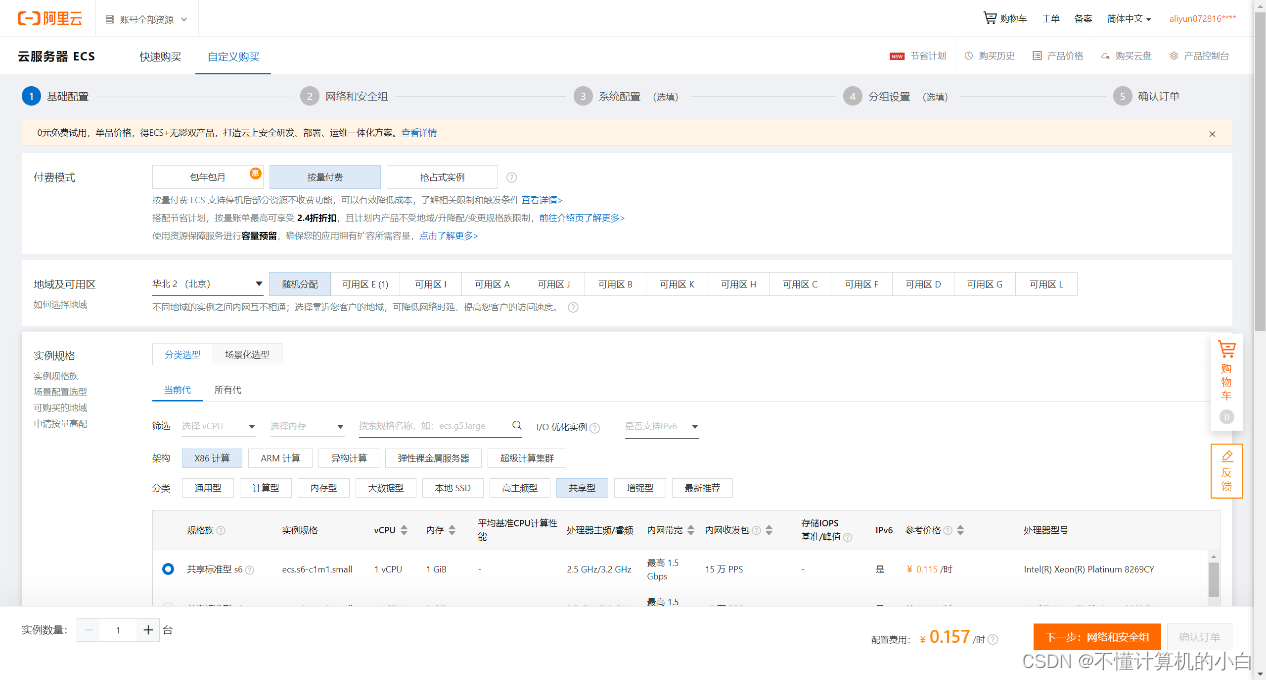Increase instance count with plus button
Screen dimensions: 1266x680
pyautogui.click(x=148, y=630)
